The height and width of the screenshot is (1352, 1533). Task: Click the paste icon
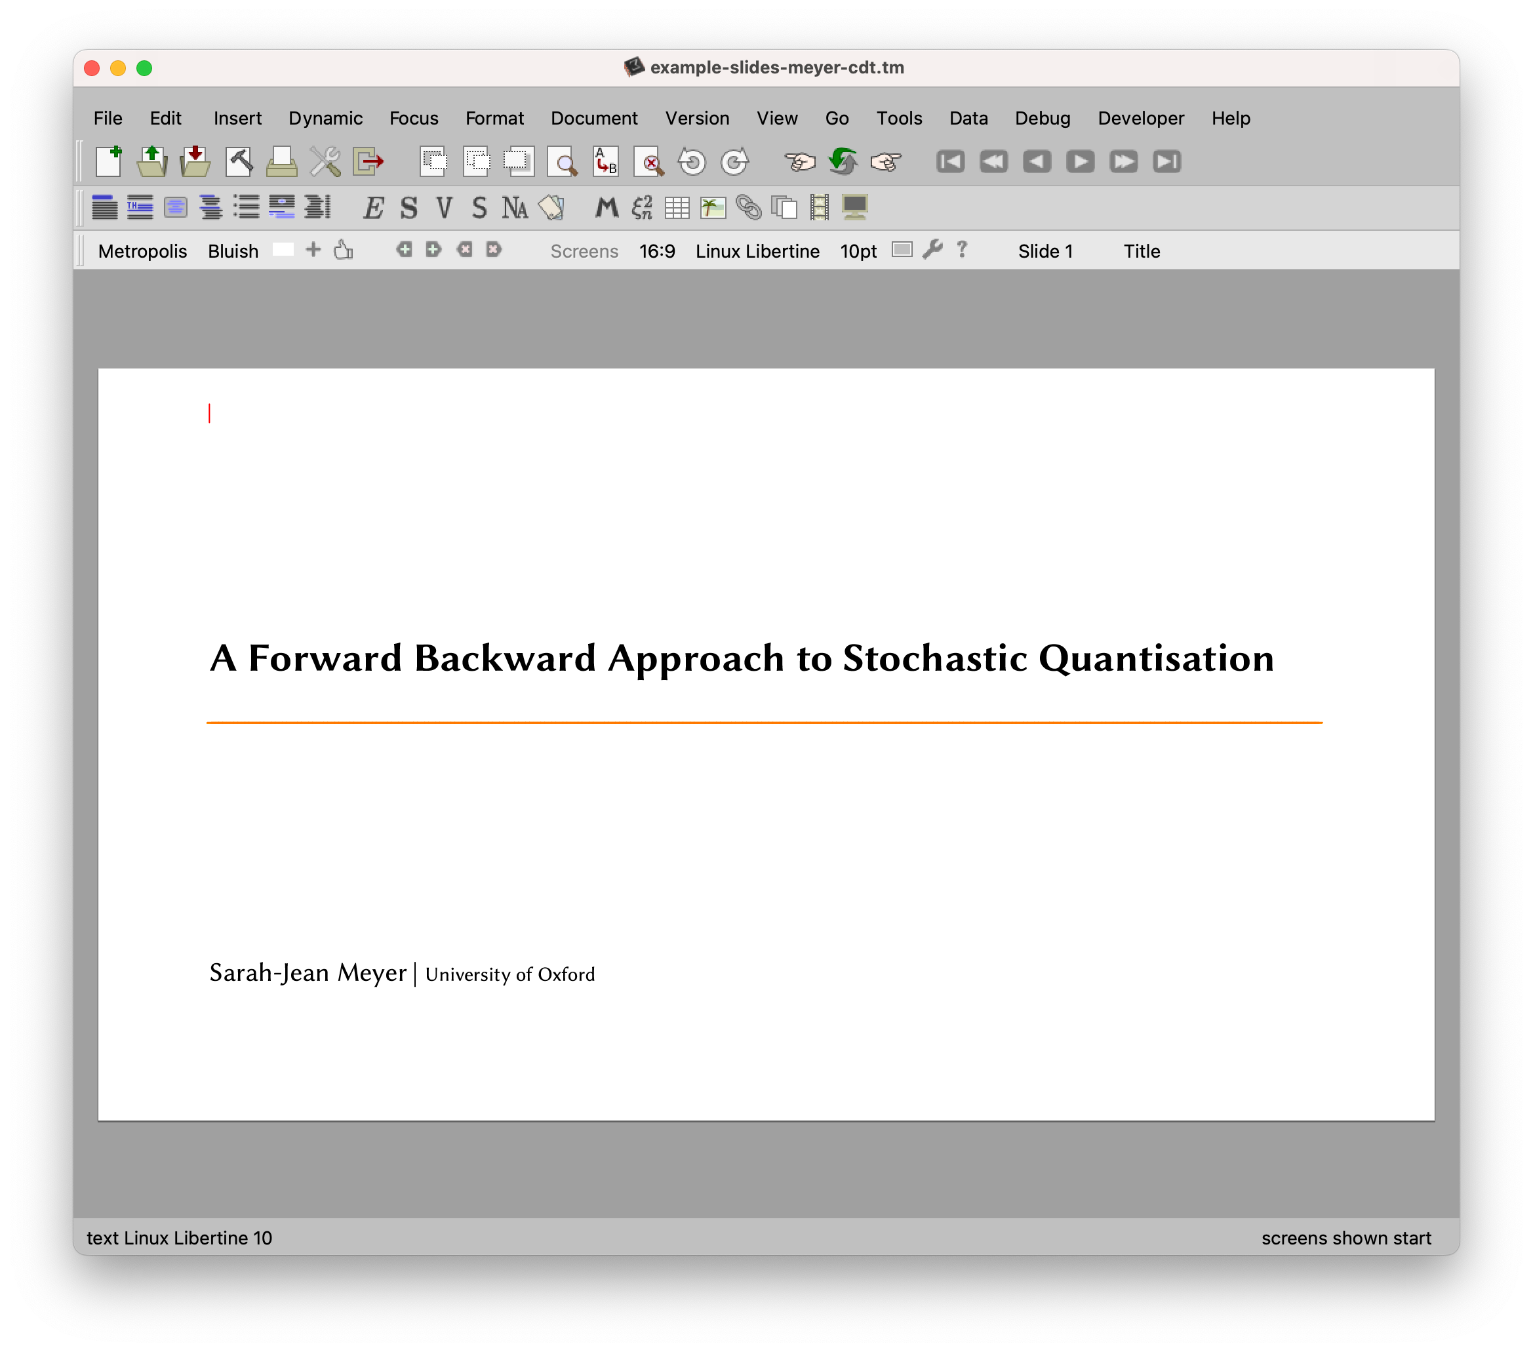point(518,161)
